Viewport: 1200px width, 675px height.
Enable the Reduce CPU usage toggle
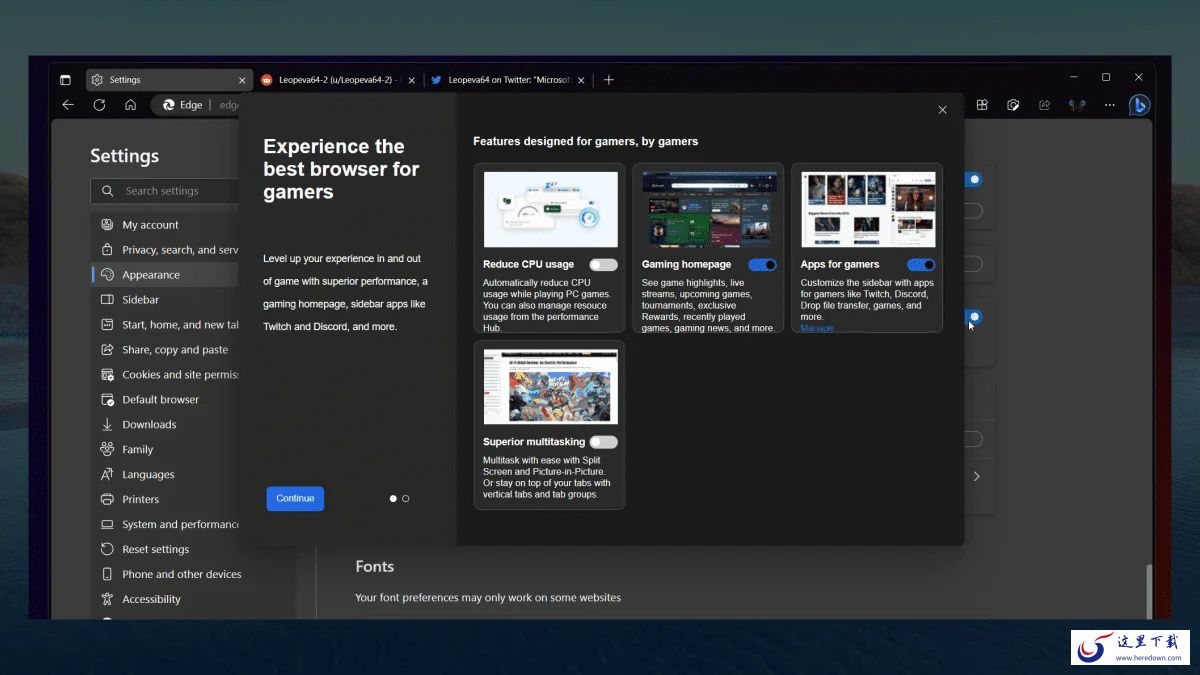[603, 265]
